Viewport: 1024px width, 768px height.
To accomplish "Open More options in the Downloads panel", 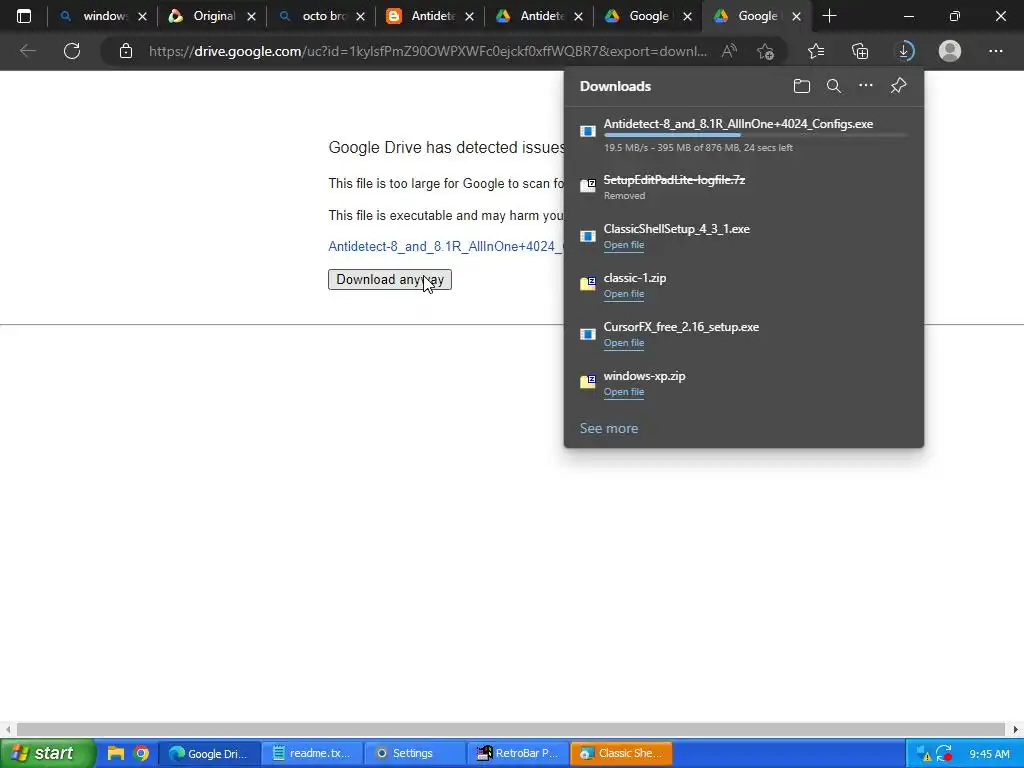I will pyautogui.click(x=866, y=86).
